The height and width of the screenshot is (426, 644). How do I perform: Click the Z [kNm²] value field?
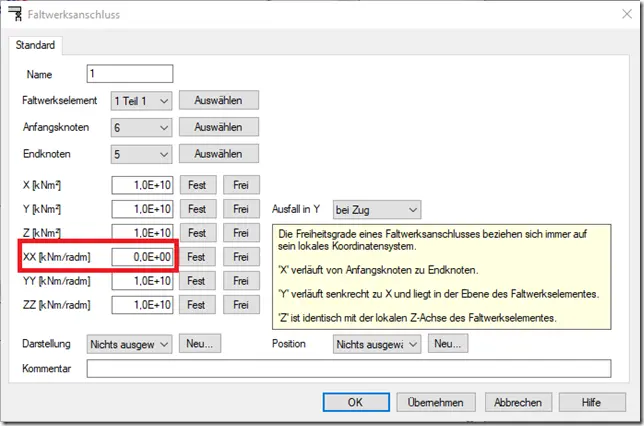[x=142, y=233]
